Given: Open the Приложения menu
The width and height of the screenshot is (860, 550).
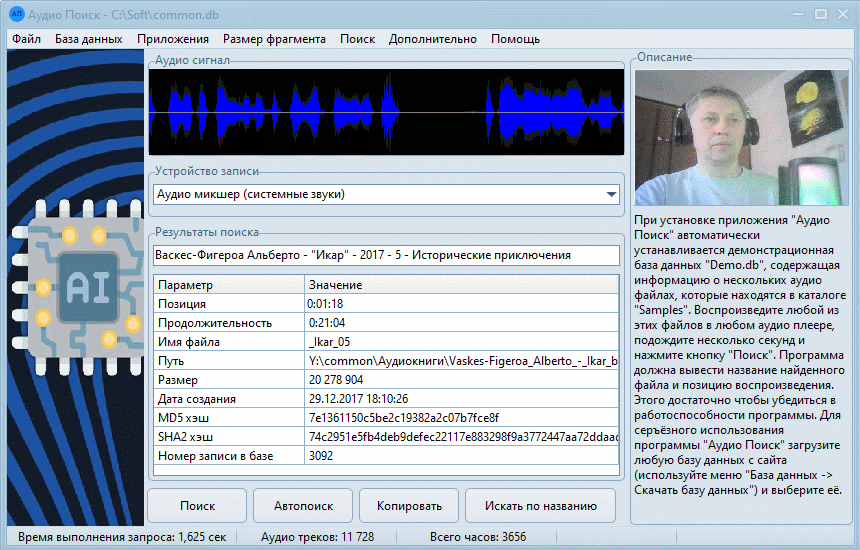Looking at the screenshot, I should [173, 39].
